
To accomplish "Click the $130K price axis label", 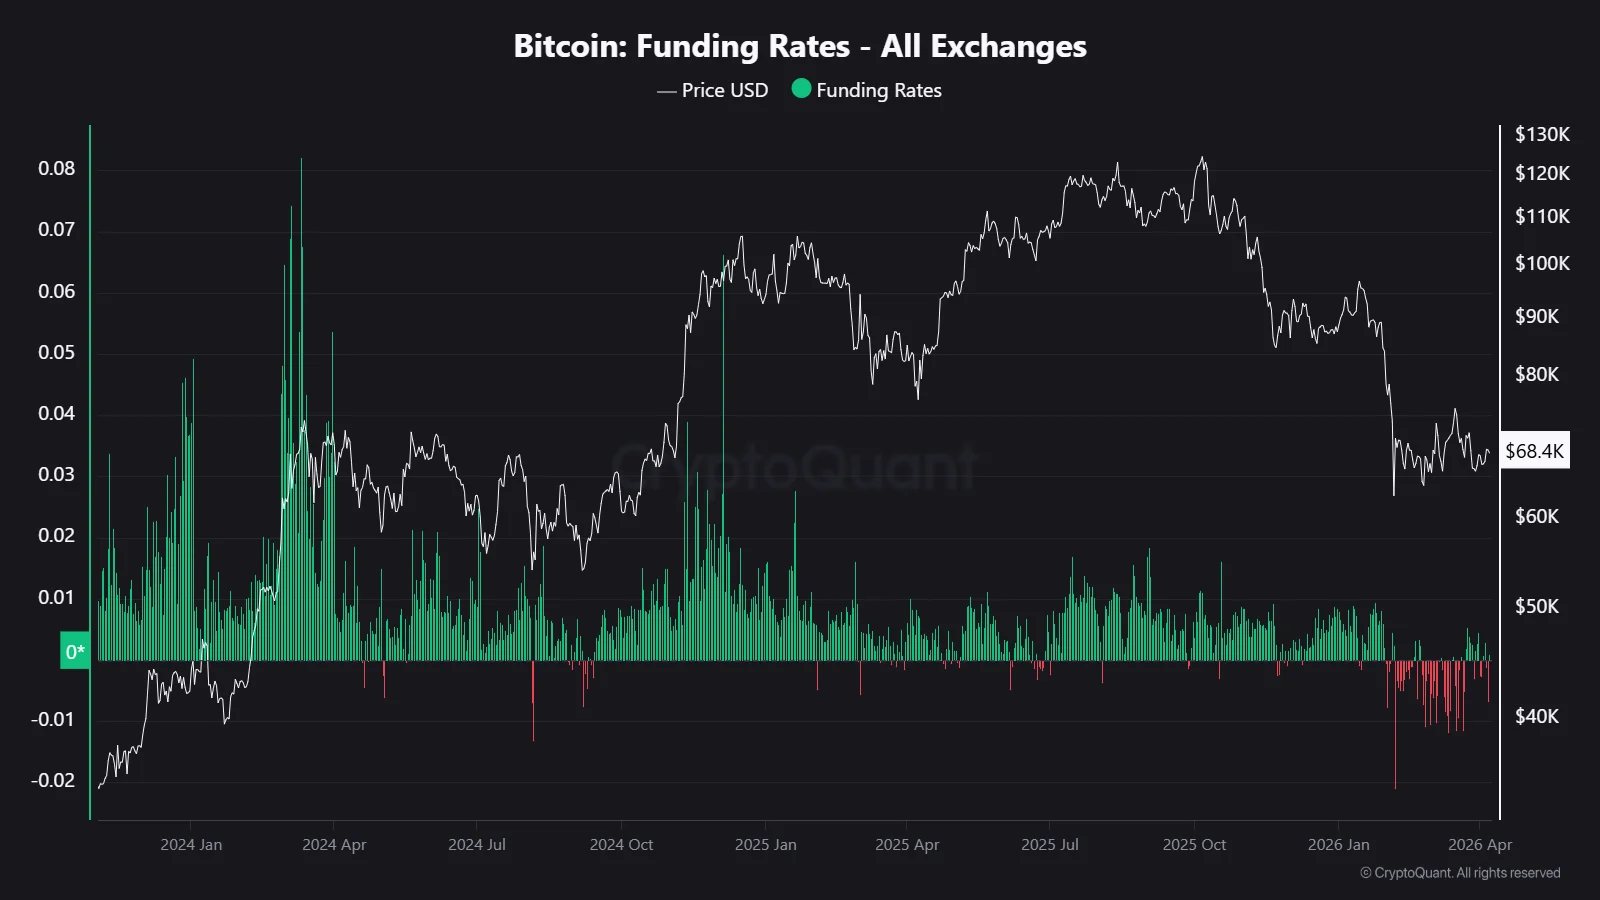I will pos(1542,134).
